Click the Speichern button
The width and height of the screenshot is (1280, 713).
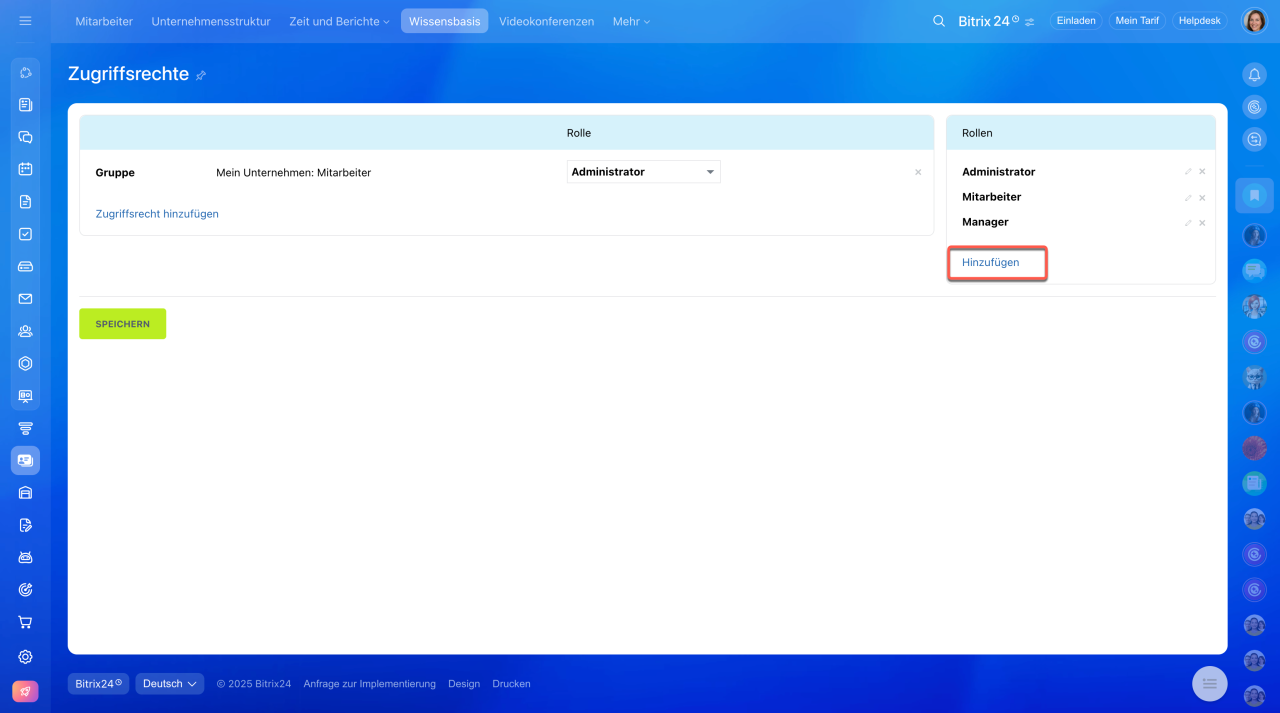tap(122, 324)
